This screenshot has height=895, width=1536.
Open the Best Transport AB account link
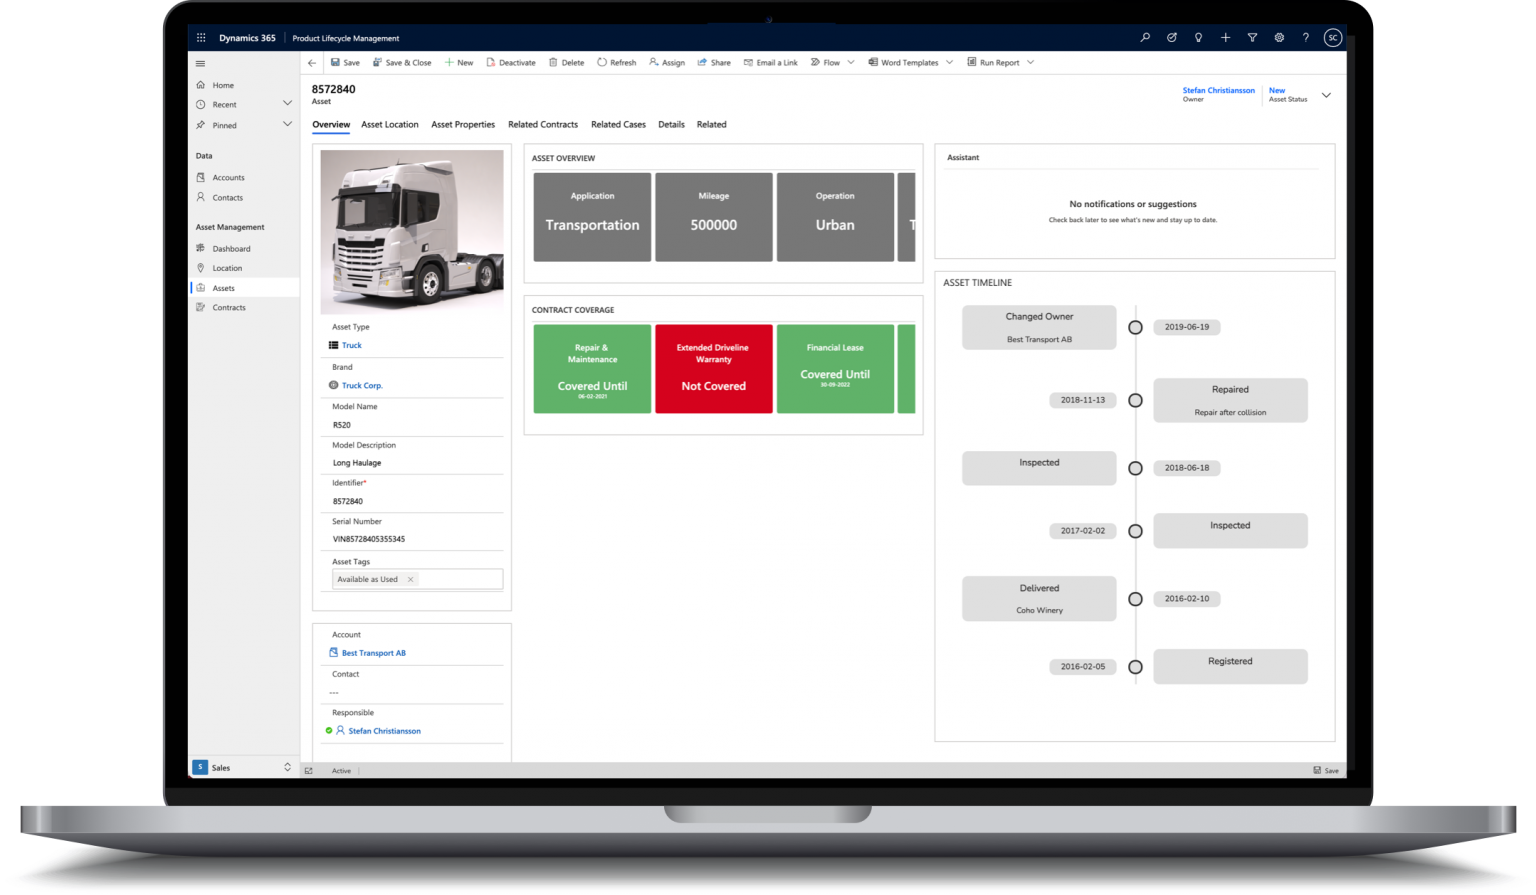pos(374,653)
